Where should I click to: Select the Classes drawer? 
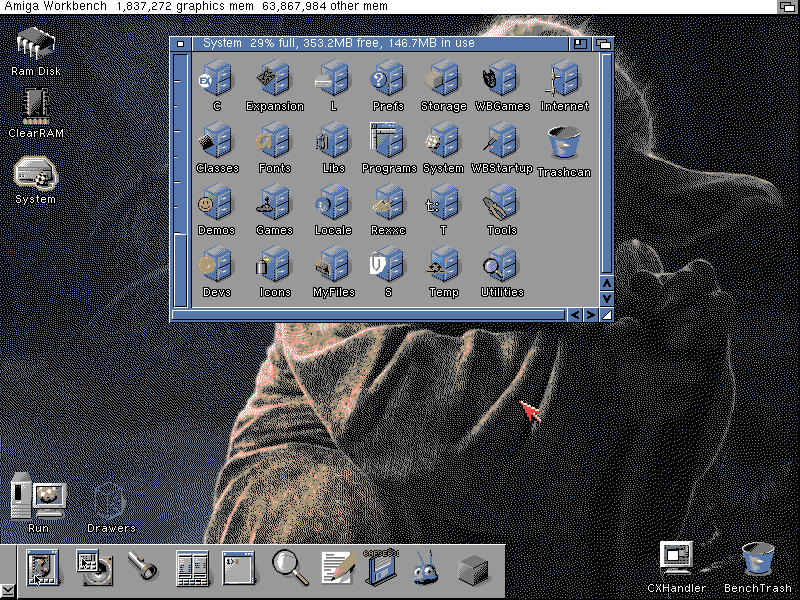[217, 141]
